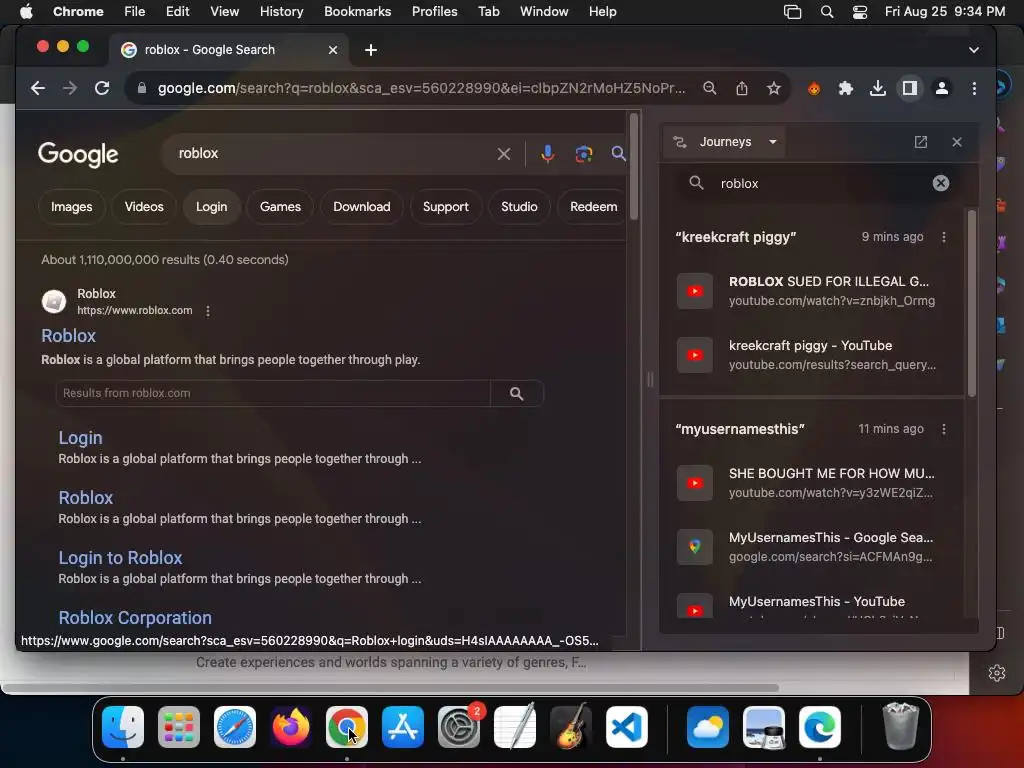The width and height of the screenshot is (1024, 768).
Task: Open site info lock icon in address bar
Action: [x=141, y=88]
